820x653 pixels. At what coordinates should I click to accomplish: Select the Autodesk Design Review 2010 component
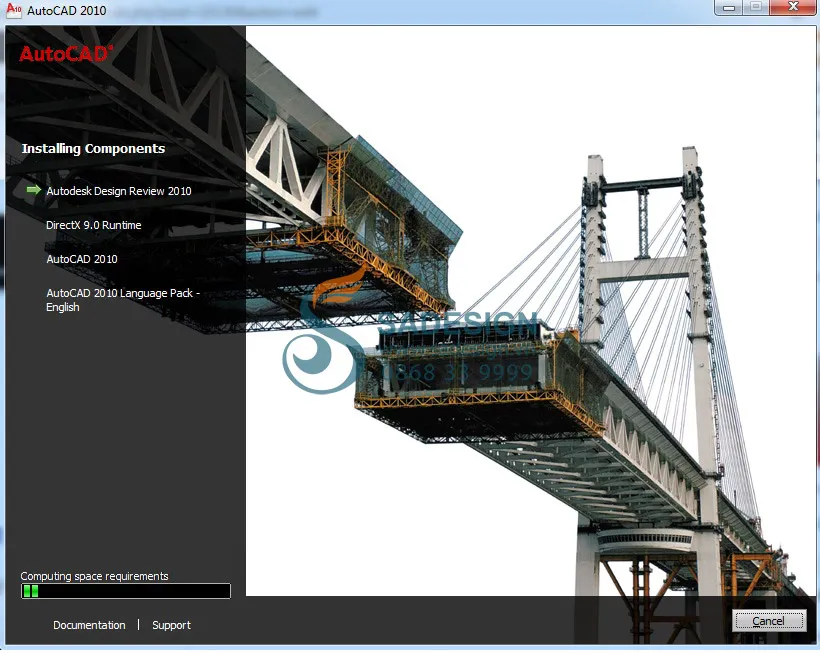(119, 190)
